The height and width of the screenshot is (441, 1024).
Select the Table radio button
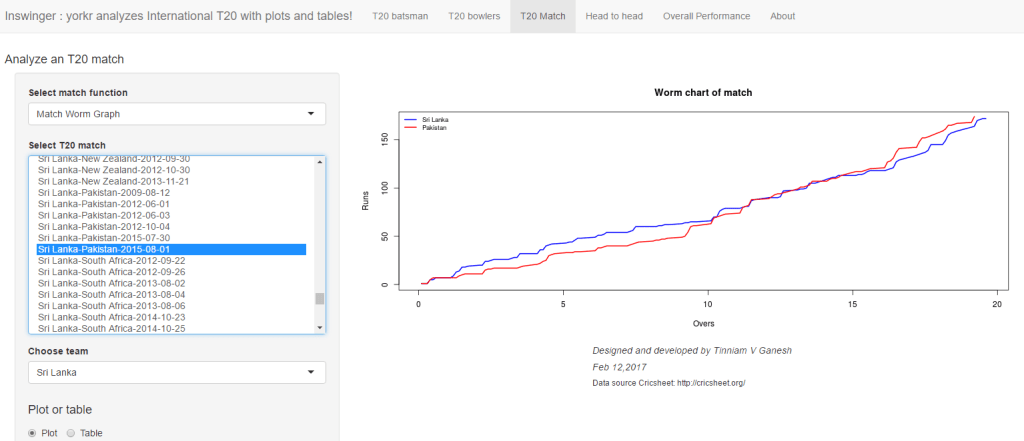click(71, 433)
